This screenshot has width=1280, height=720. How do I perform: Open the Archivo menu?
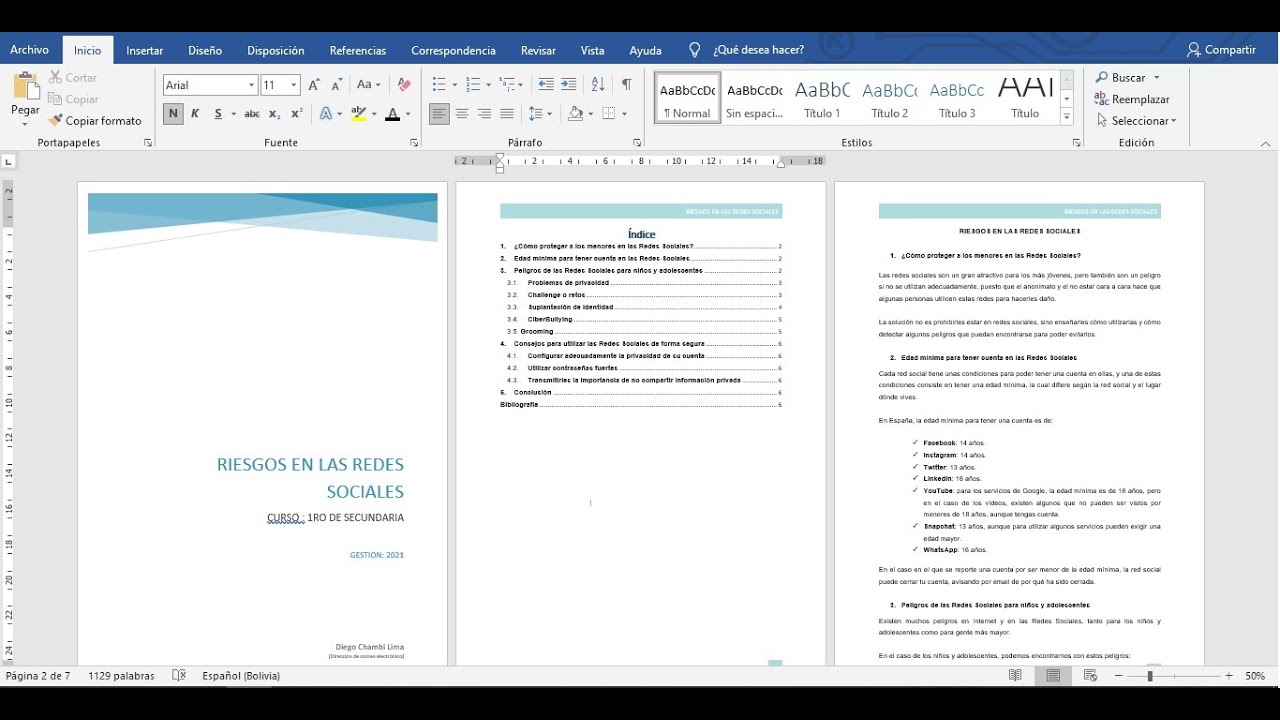pos(30,50)
